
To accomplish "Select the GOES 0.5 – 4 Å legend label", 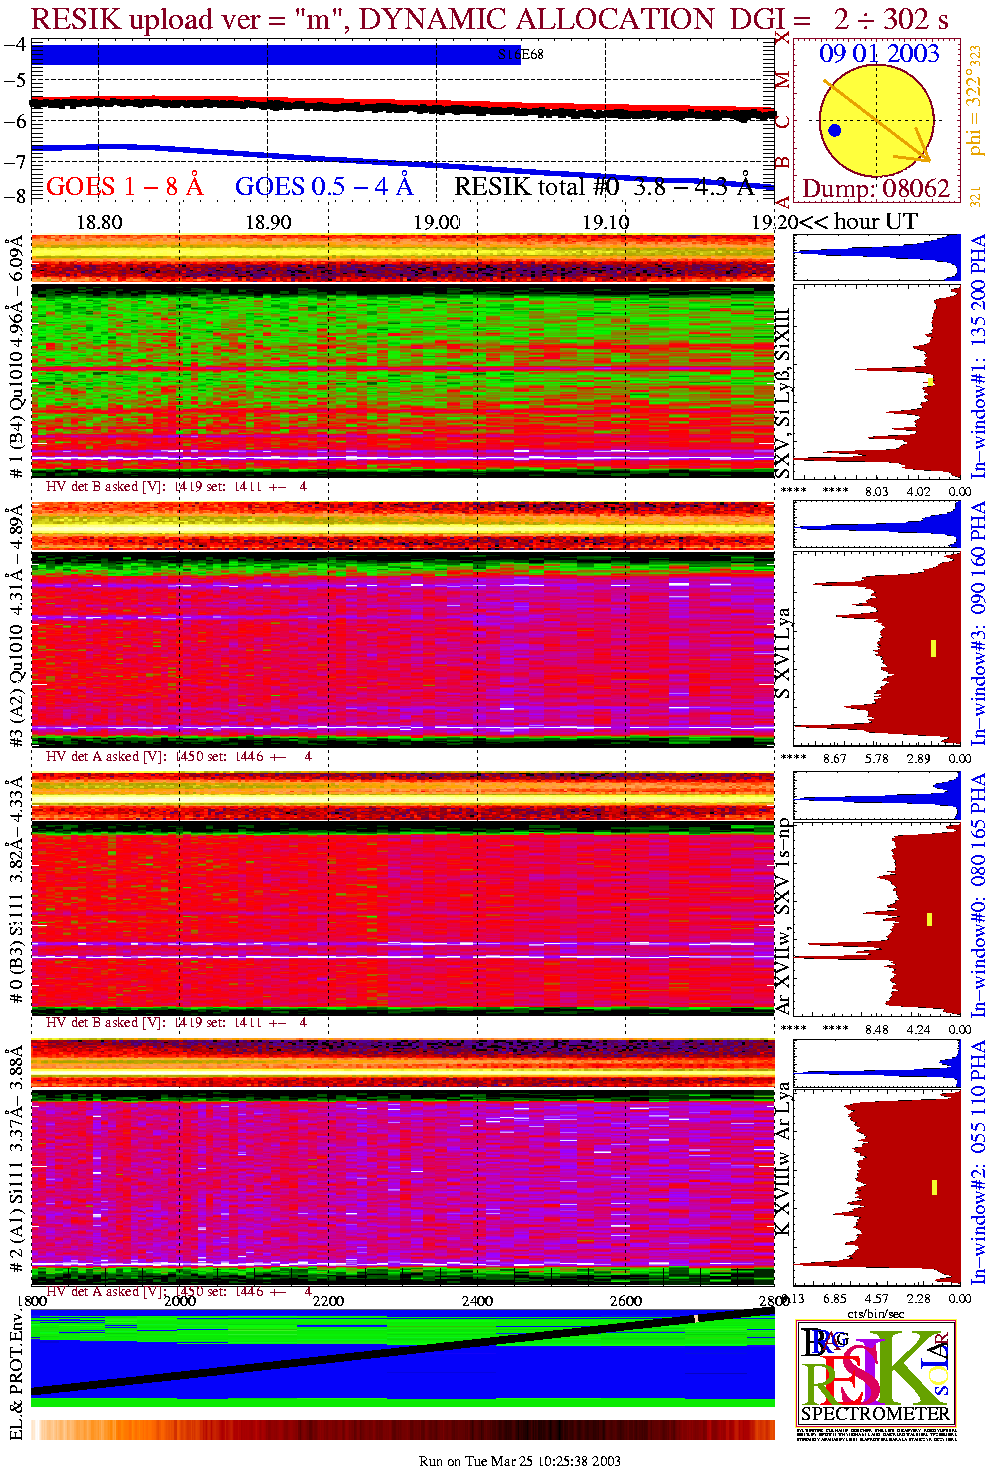I will pos(324,186).
